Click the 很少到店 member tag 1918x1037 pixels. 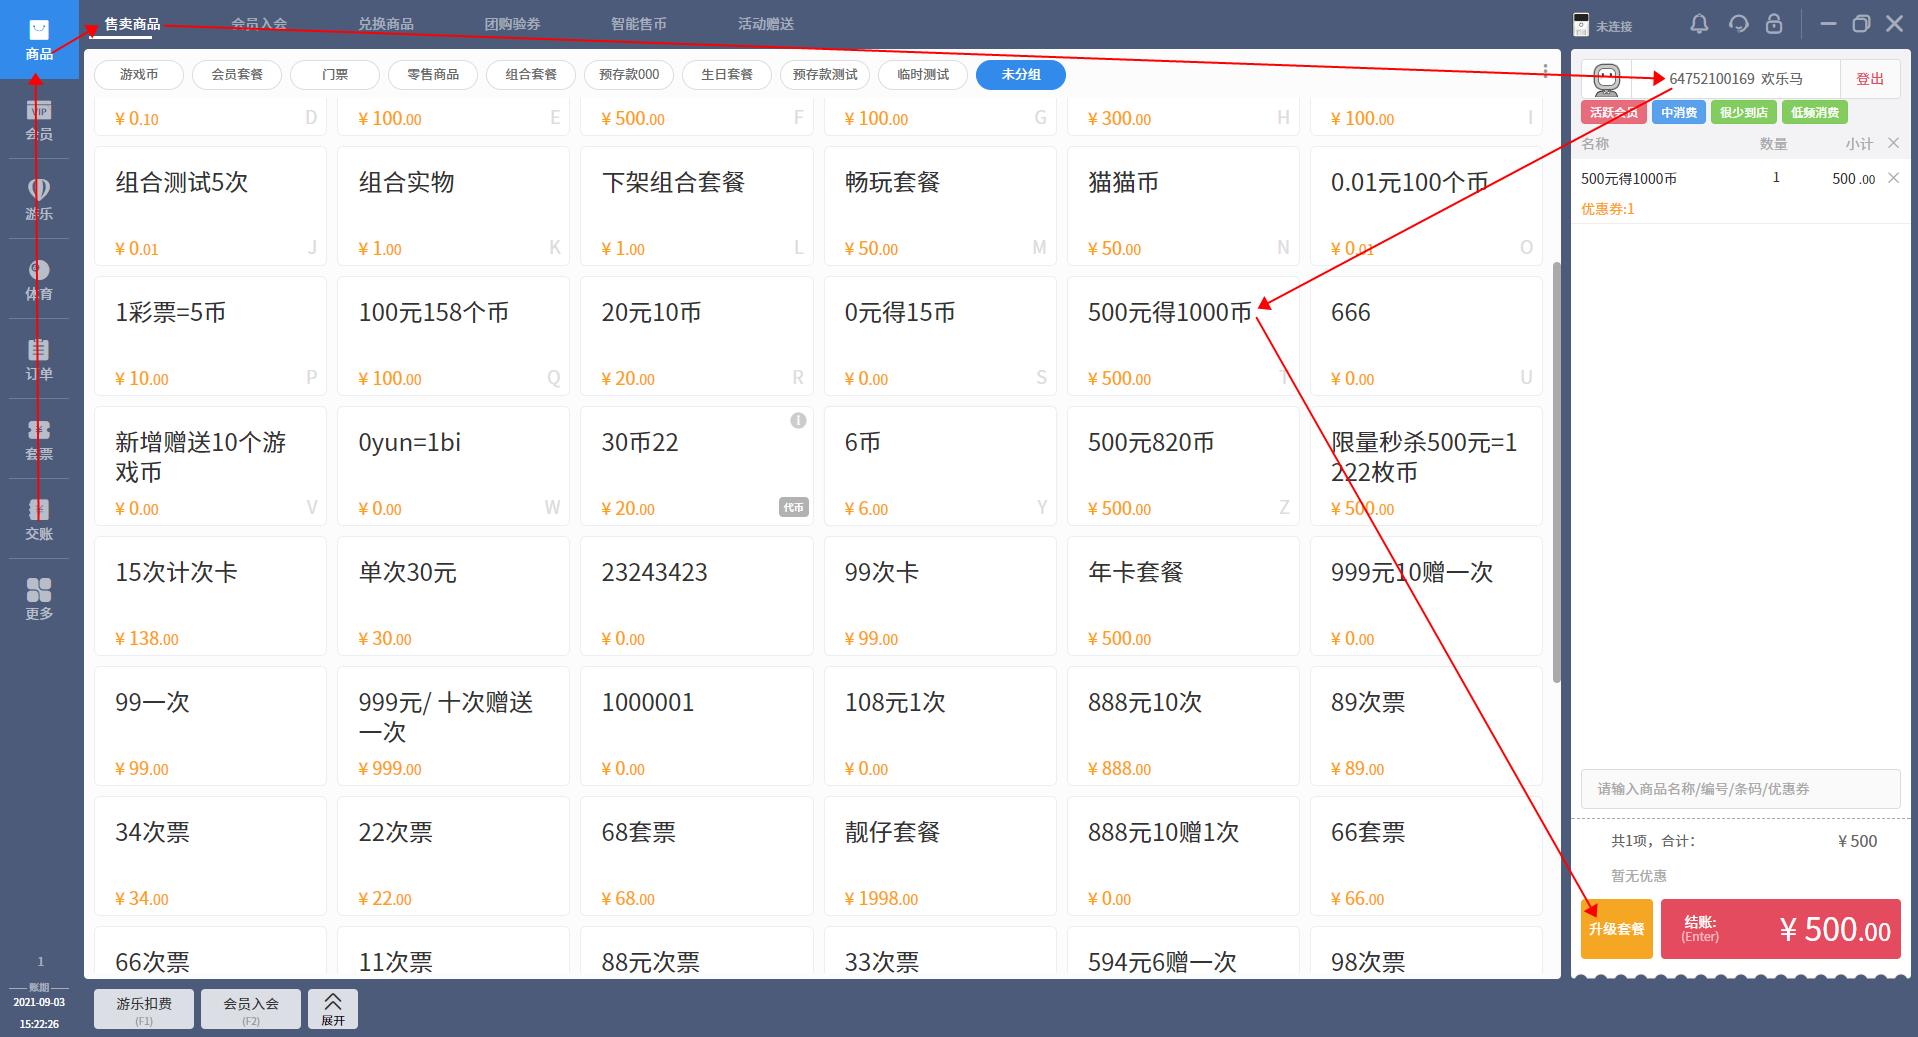tap(1744, 112)
